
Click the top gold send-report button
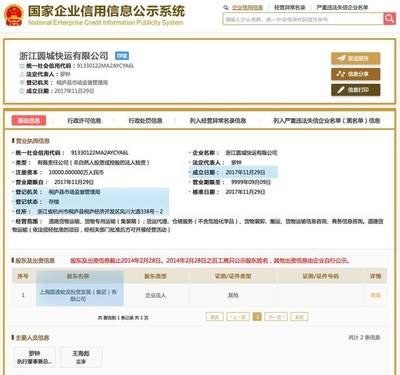355,58
